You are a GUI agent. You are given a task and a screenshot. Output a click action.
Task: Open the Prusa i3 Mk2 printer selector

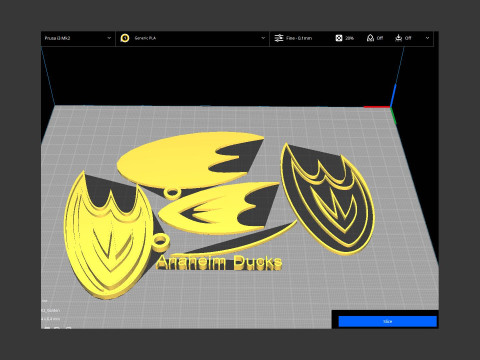[78, 38]
